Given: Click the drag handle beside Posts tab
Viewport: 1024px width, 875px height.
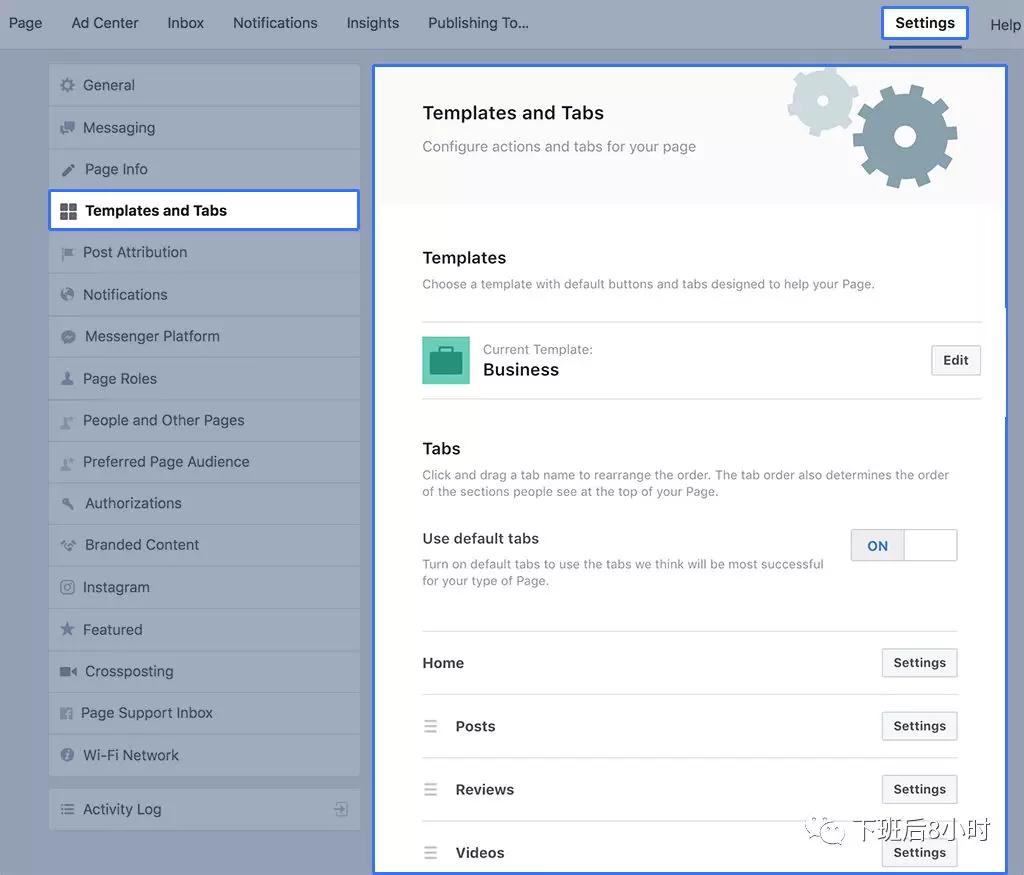Looking at the screenshot, I should click(431, 727).
